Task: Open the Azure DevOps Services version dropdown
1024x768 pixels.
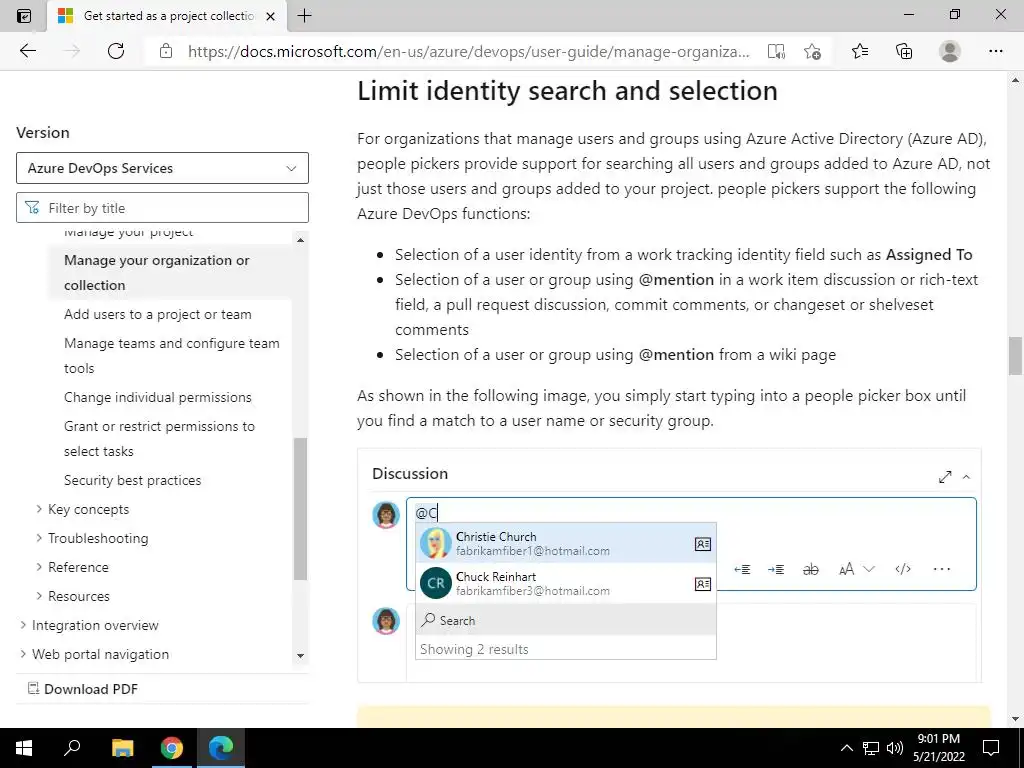Action: click(162, 168)
